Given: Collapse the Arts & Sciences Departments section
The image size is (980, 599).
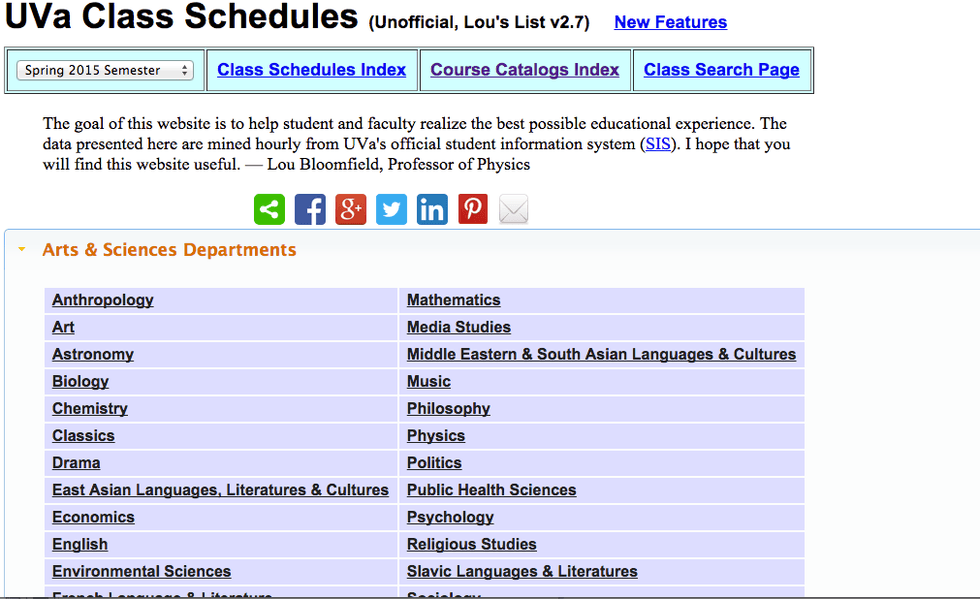Looking at the screenshot, I should (x=22, y=249).
